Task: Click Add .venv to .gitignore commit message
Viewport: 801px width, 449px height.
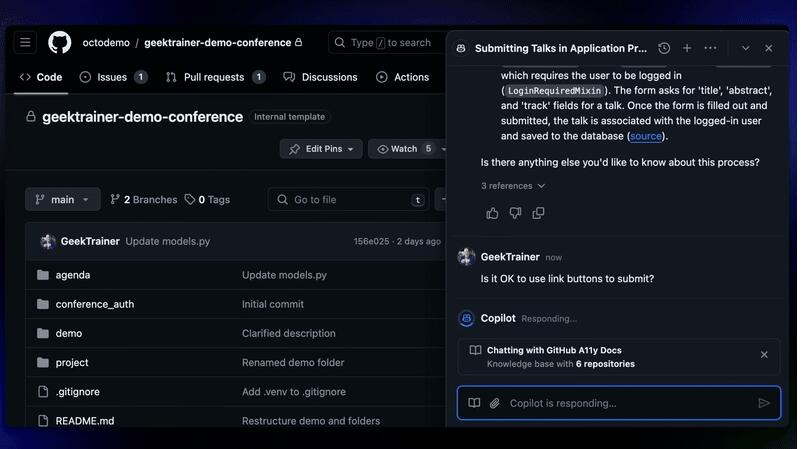Action: [x=294, y=391]
